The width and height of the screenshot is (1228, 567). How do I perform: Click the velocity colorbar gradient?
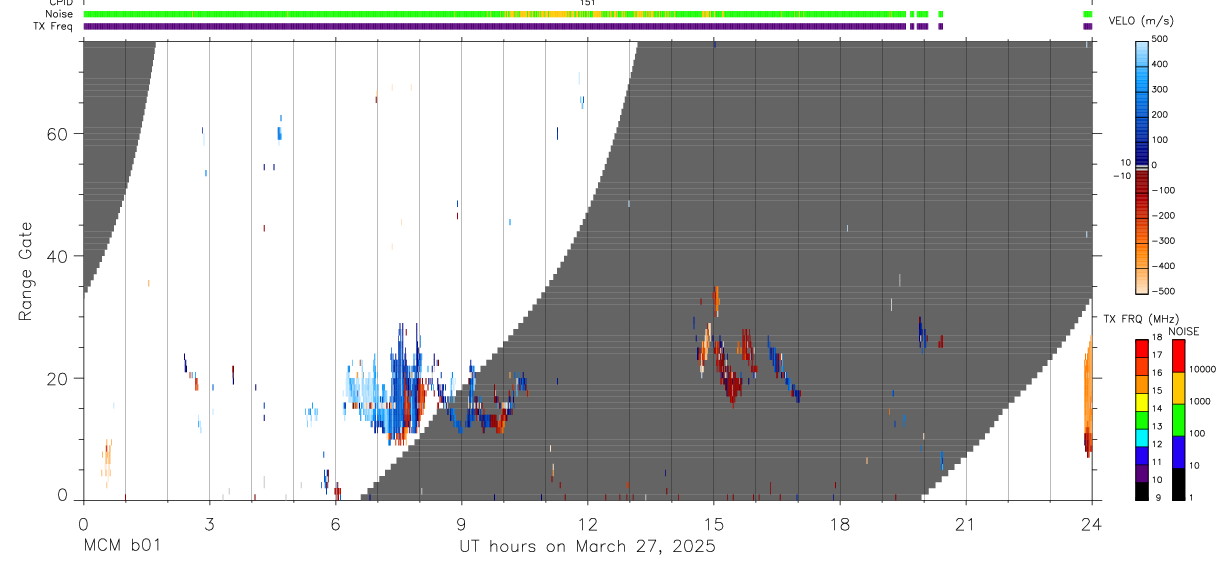click(x=1143, y=166)
